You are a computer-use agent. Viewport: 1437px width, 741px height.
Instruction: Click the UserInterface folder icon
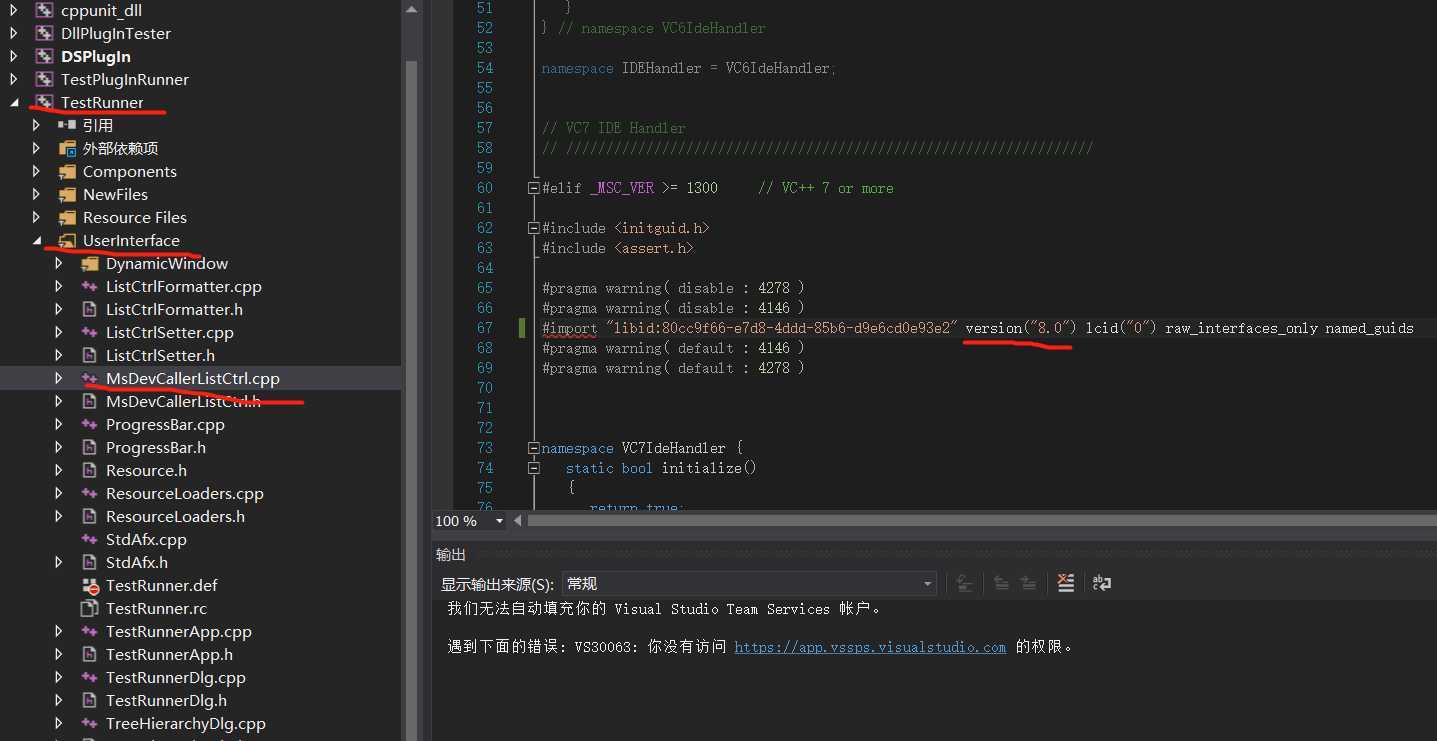pos(67,240)
